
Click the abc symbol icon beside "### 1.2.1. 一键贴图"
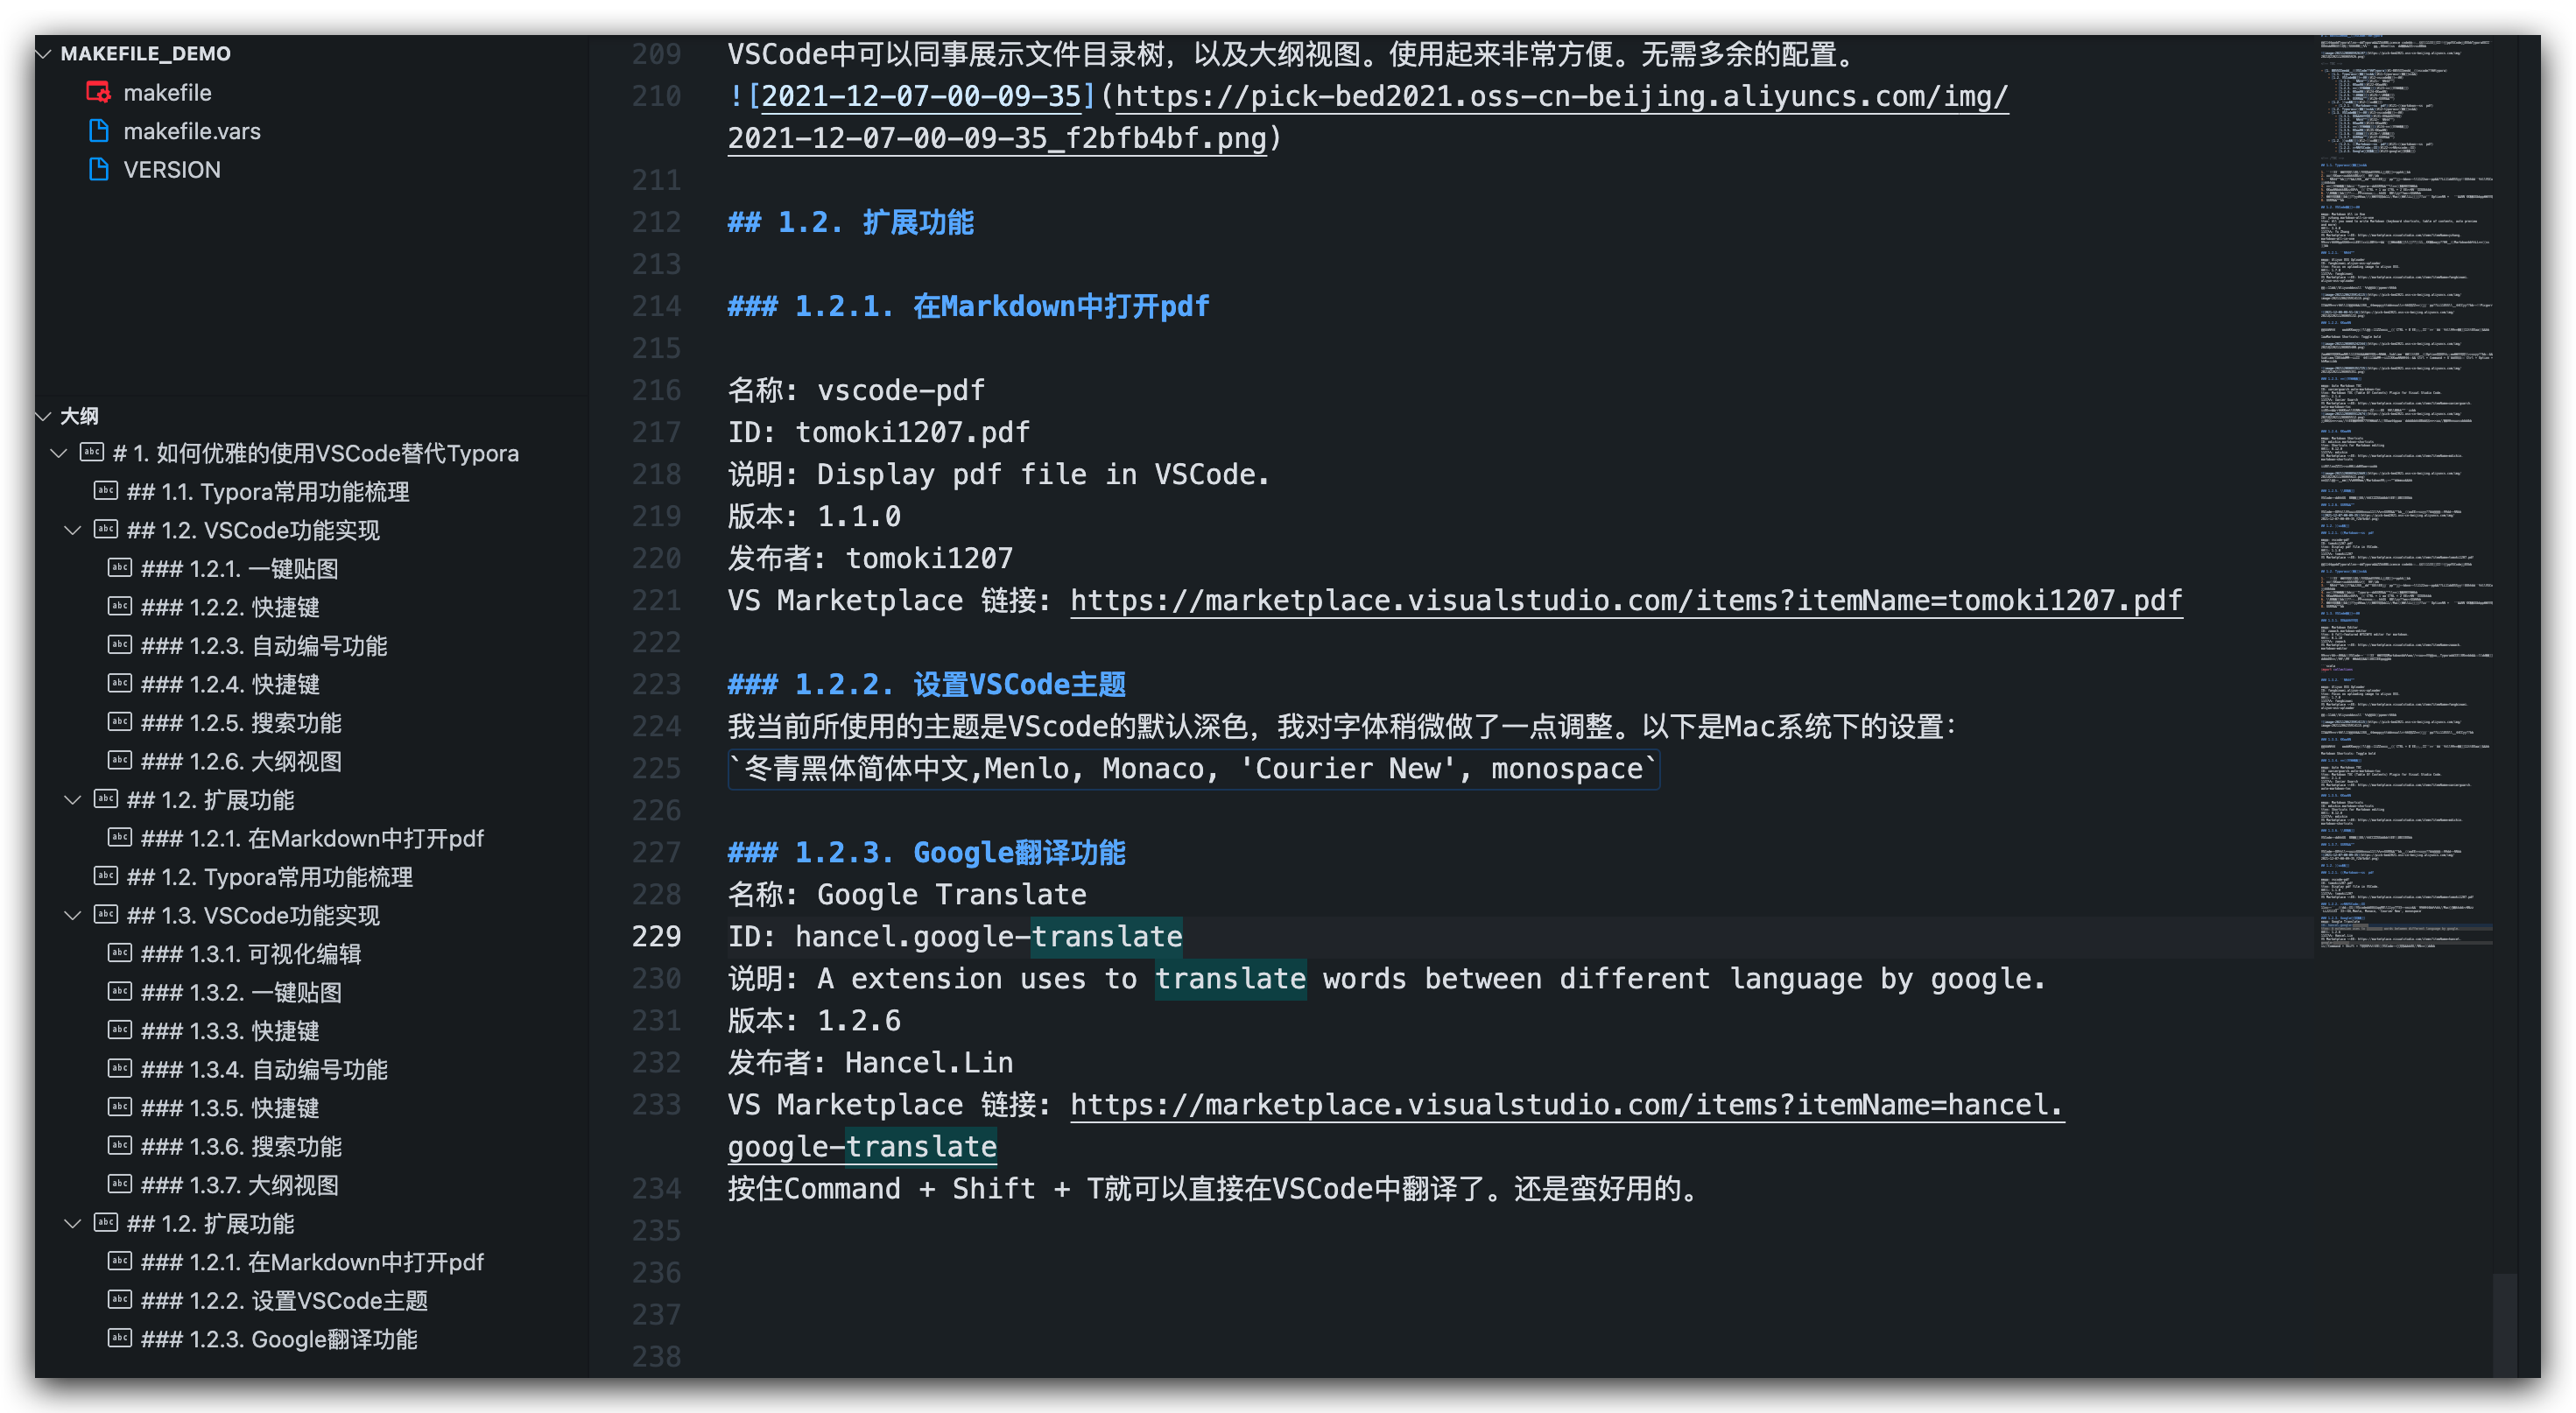click(120, 568)
